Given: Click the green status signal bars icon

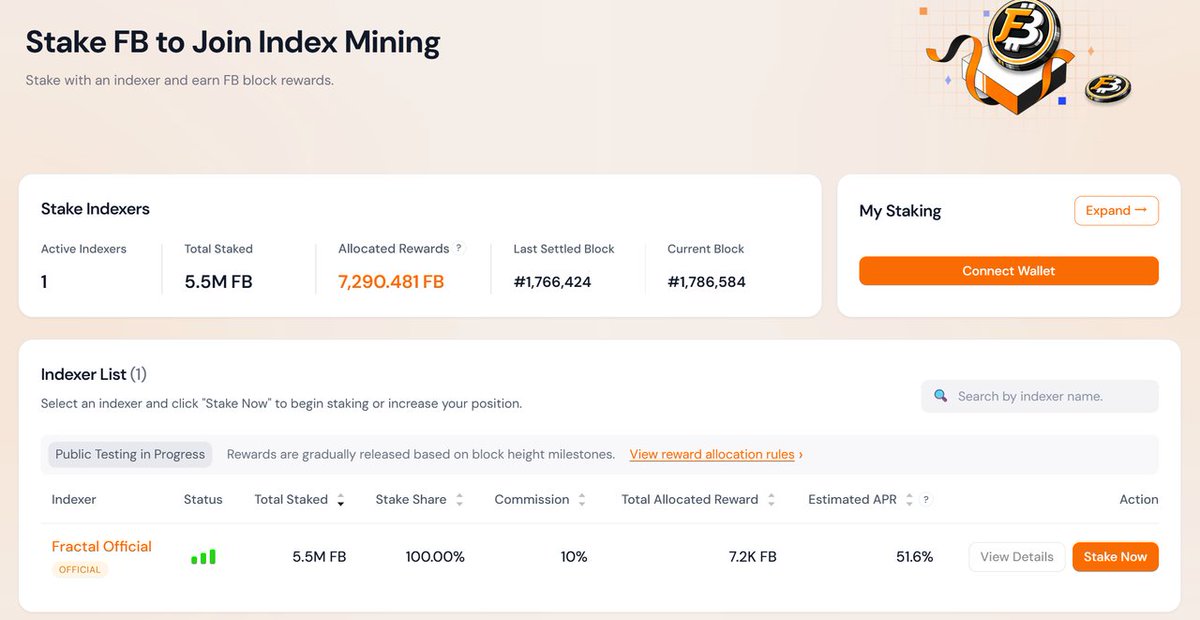Looking at the screenshot, I should click(x=203, y=557).
